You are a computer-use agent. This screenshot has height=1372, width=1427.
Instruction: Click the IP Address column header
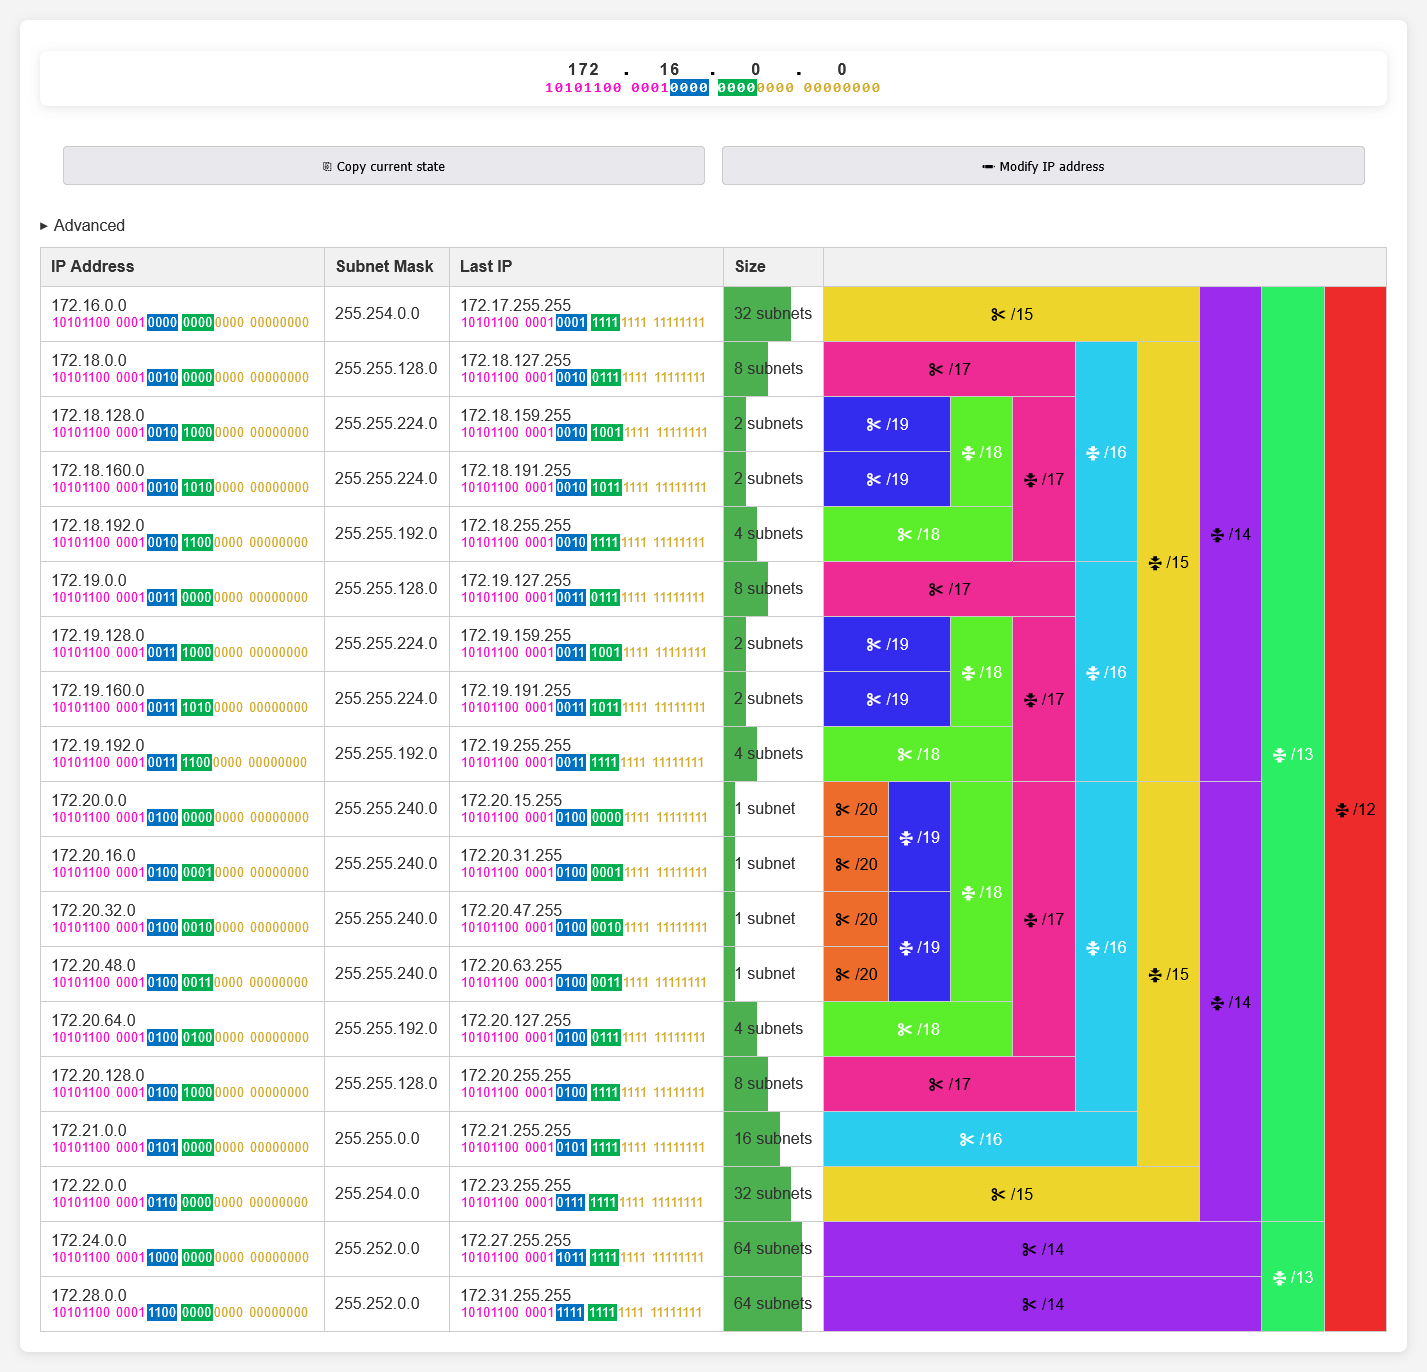pyautogui.click(x=93, y=267)
